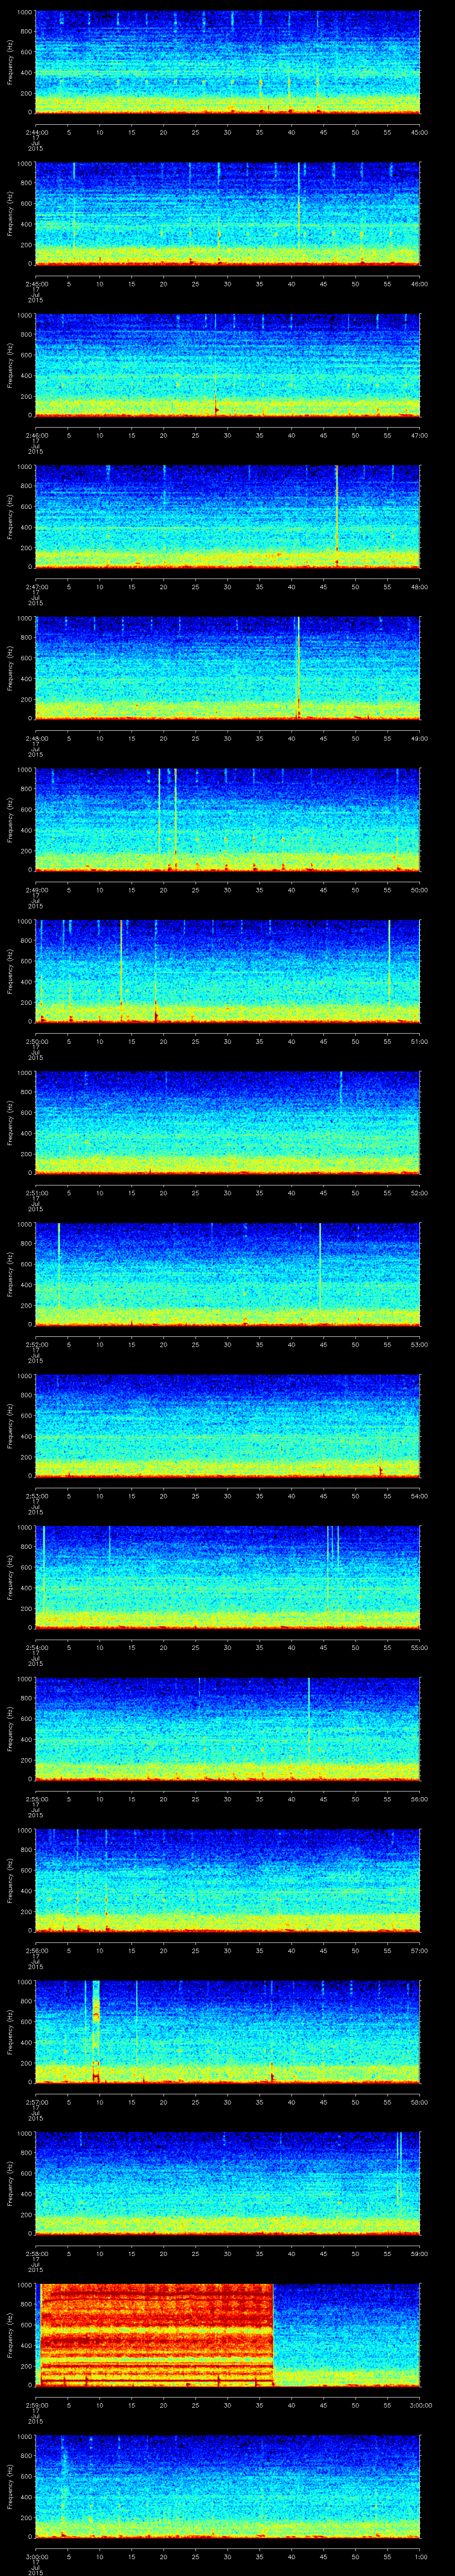The width and height of the screenshot is (455, 2576).
Task: Open the spectrogram panel starting at 2:44:00
Action: [x=227, y=62]
